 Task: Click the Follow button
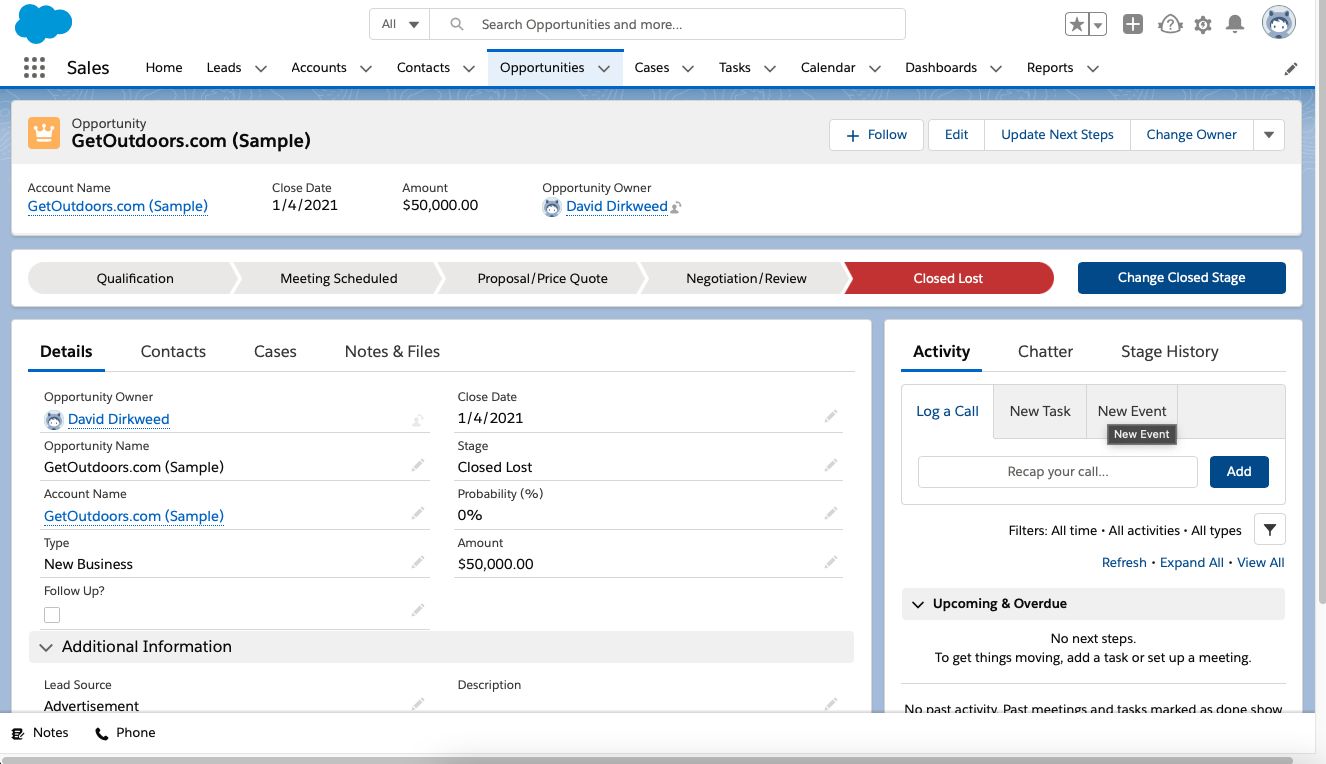coord(876,135)
